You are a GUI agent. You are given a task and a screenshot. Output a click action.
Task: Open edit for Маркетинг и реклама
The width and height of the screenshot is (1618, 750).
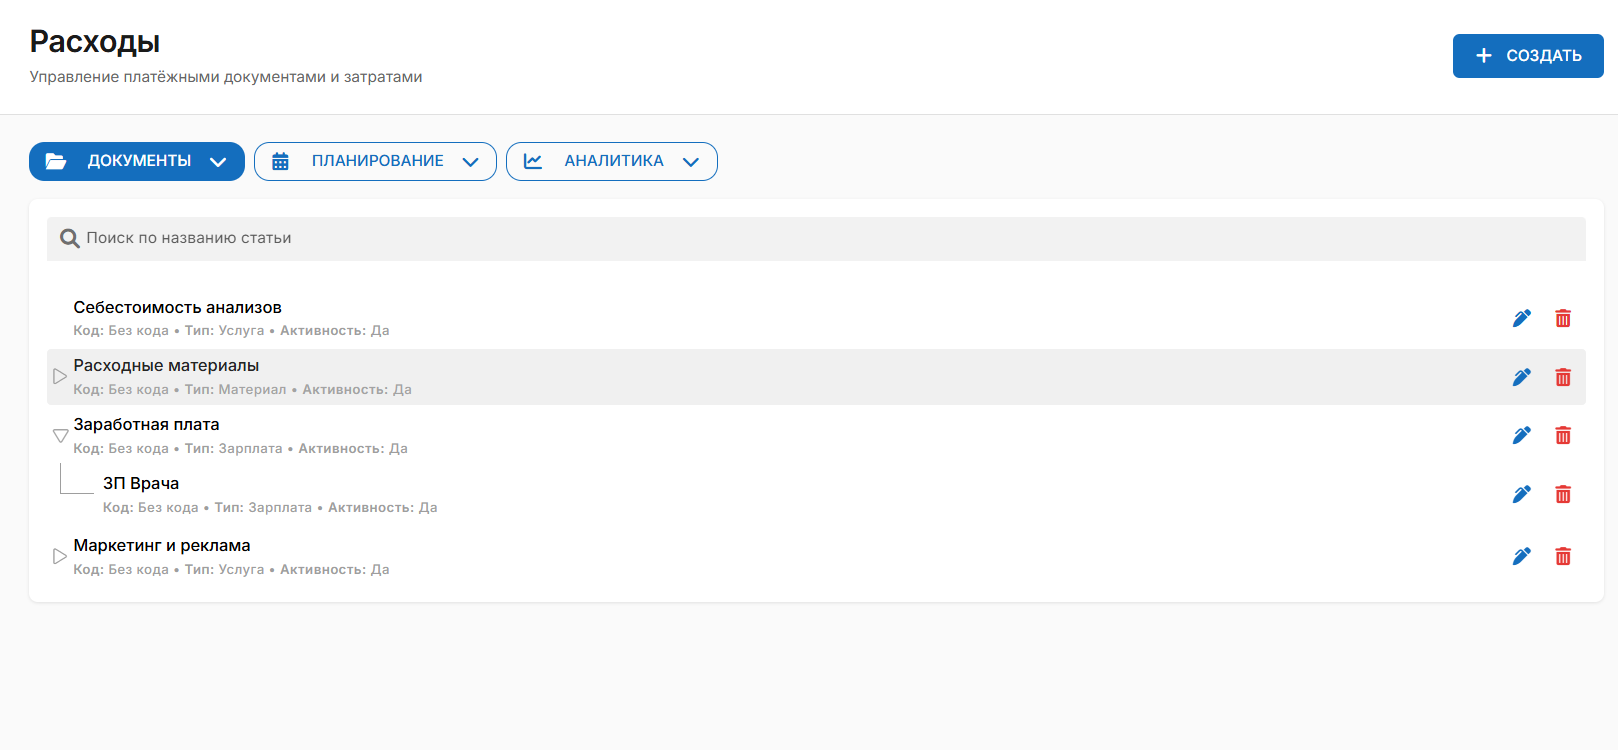pos(1521,556)
